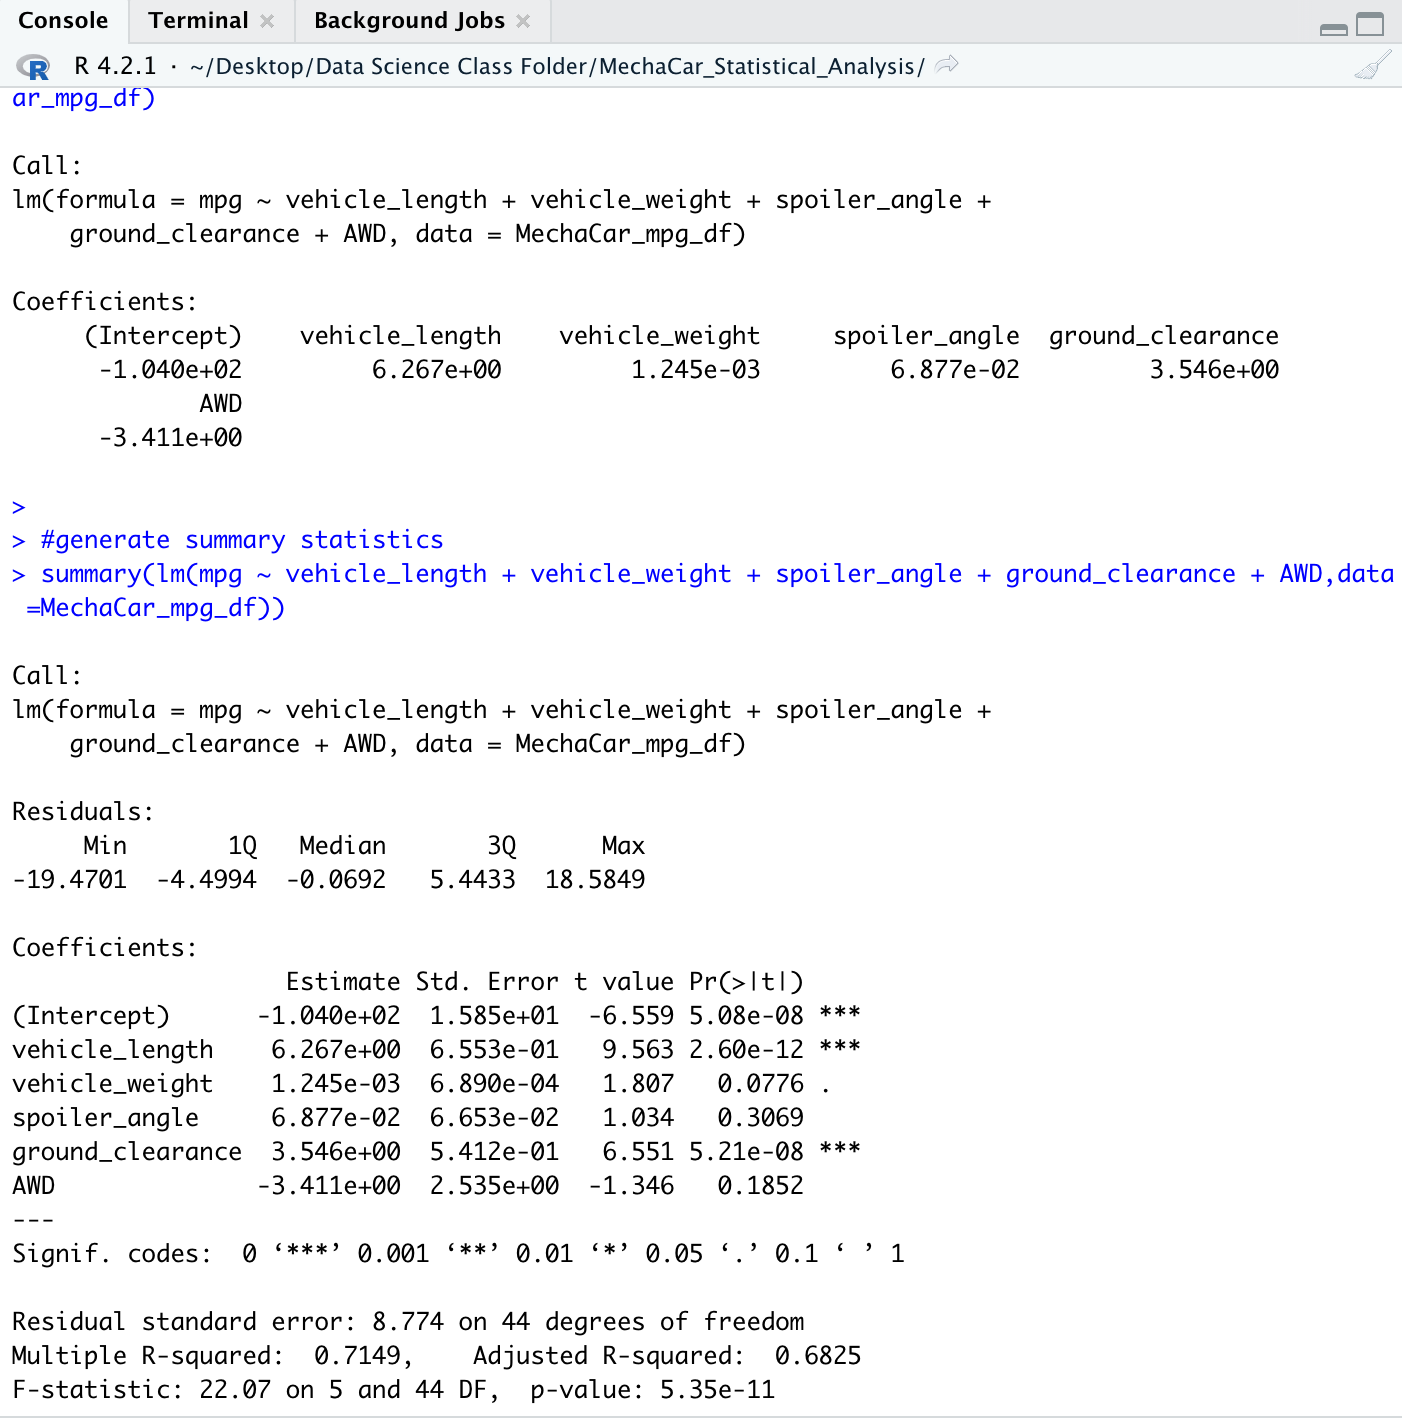The height and width of the screenshot is (1418, 1402).
Task: Click the vehicle_weight p-value 0.0776
Action: [761, 1084]
